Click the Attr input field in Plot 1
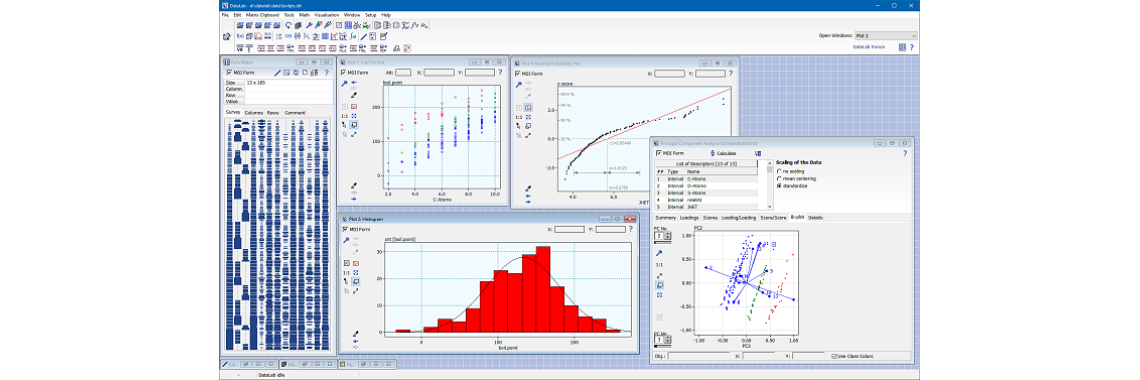The width and height of the screenshot is (1140, 380). tap(404, 73)
